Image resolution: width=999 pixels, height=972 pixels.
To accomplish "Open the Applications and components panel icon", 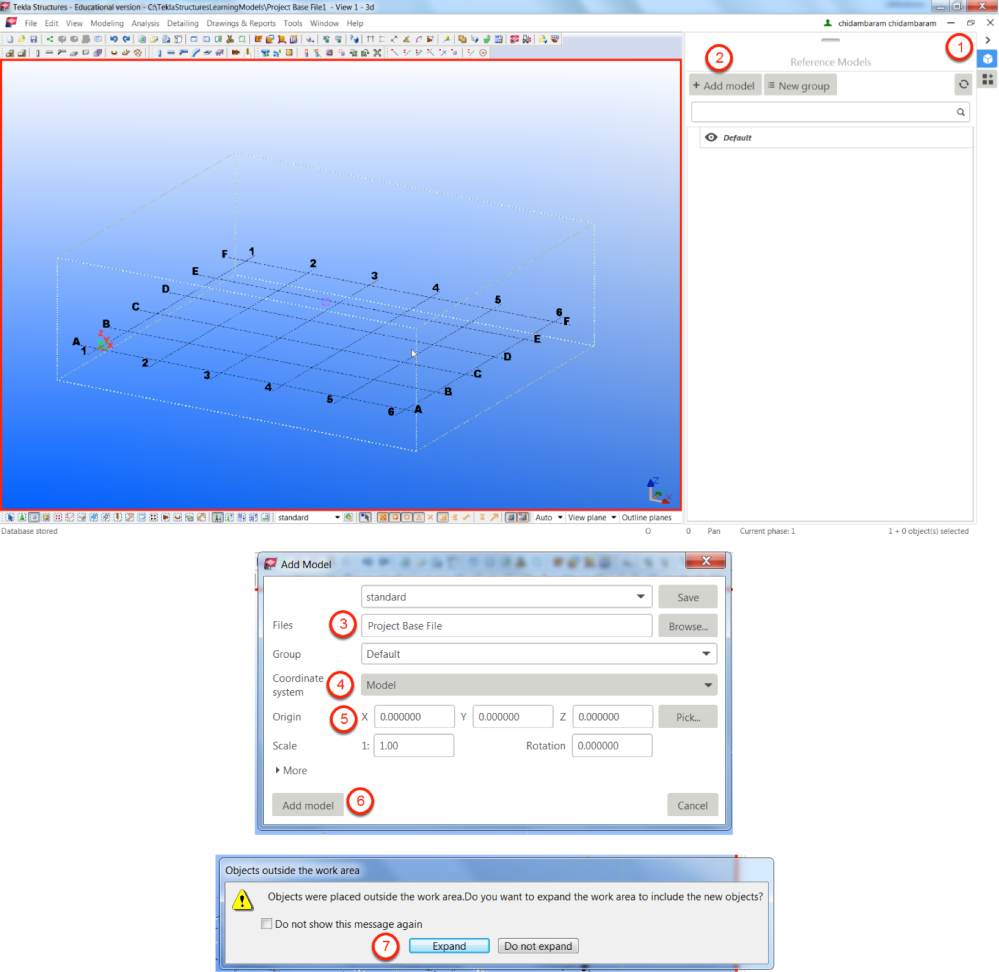I will (988, 80).
